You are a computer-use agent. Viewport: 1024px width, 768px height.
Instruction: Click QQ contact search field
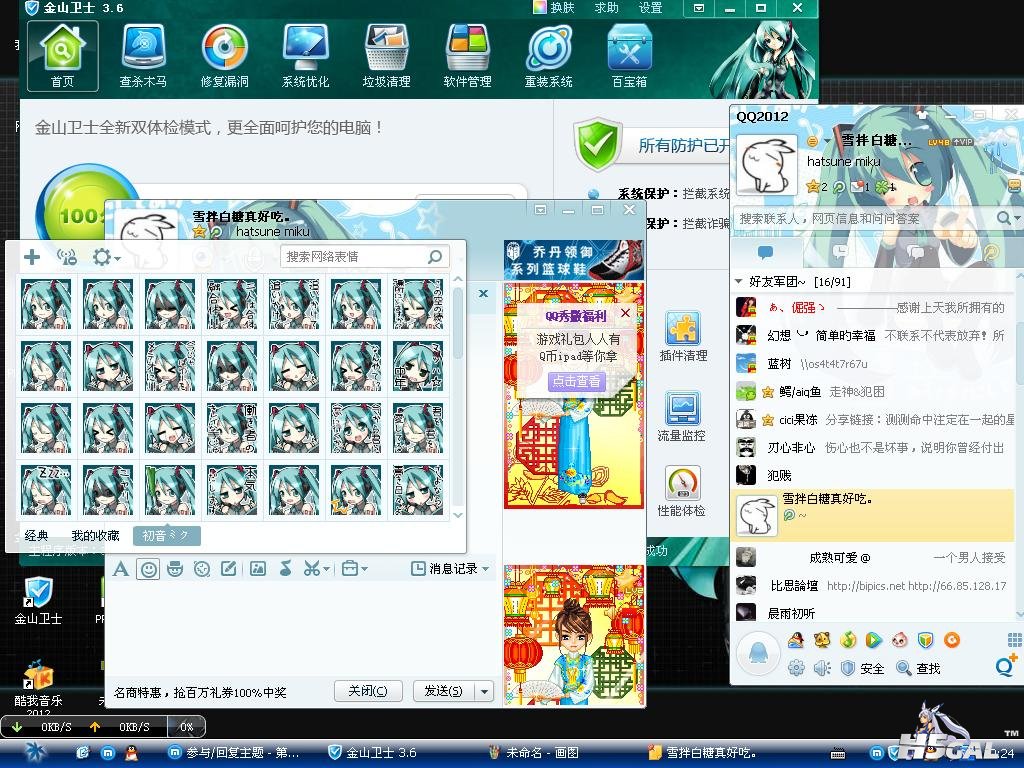coord(863,218)
